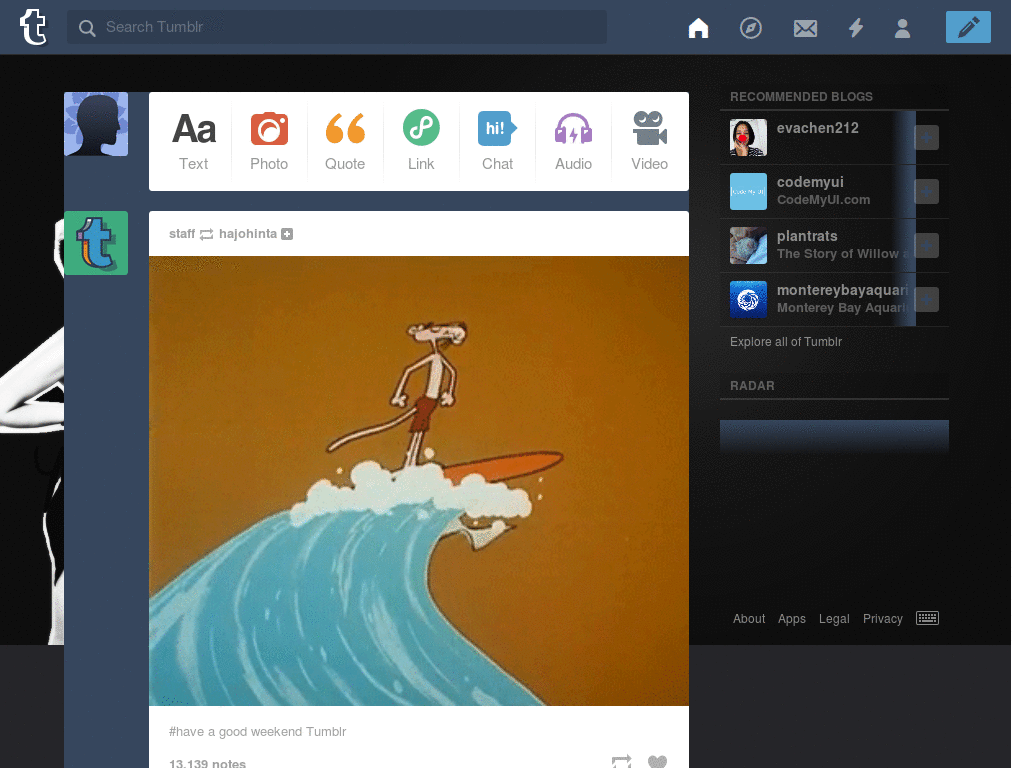Open the plantrats blog avatar thumbnail
The image size is (1024, 768).
click(748, 246)
